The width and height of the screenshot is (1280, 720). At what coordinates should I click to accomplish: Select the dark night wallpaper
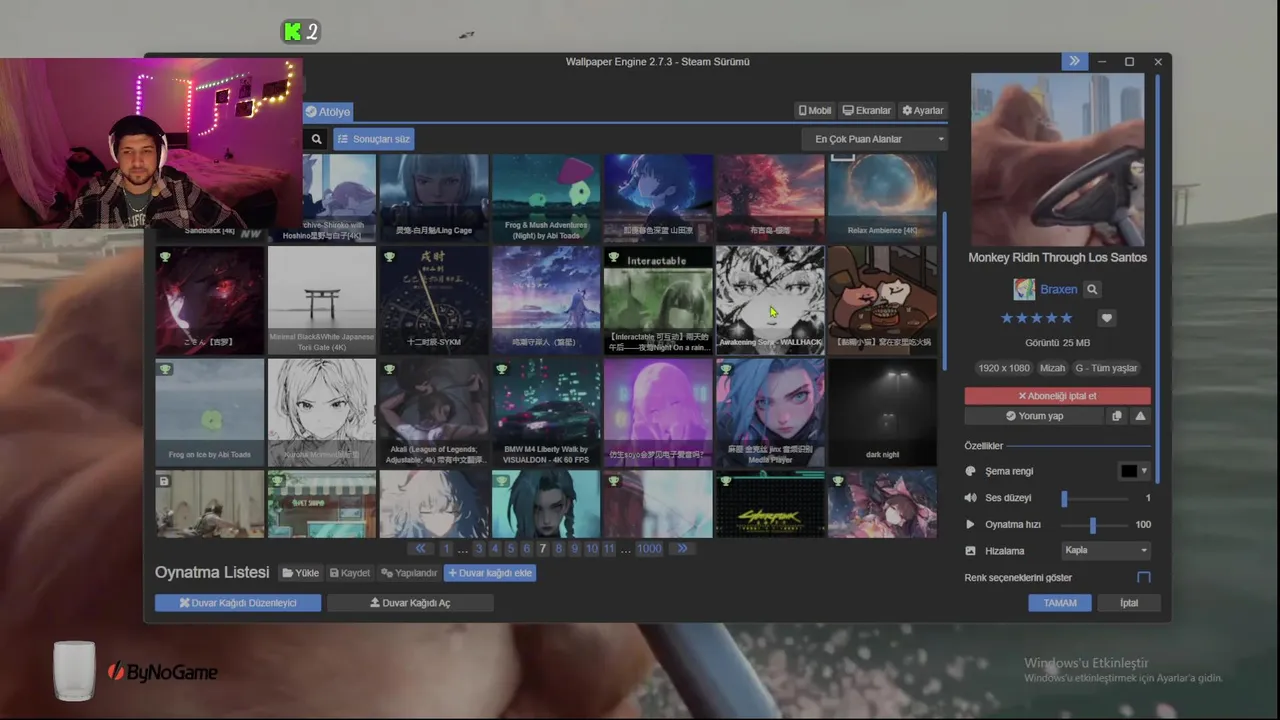(x=882, y=412)
